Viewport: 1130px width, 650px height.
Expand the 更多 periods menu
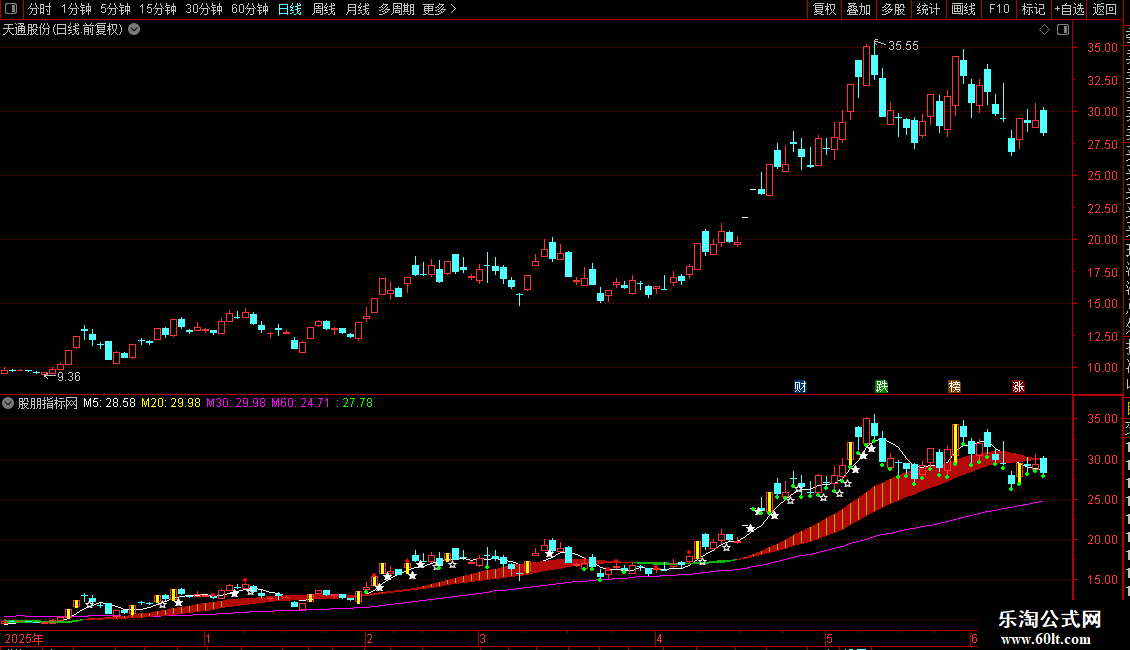tap(440, 9)
